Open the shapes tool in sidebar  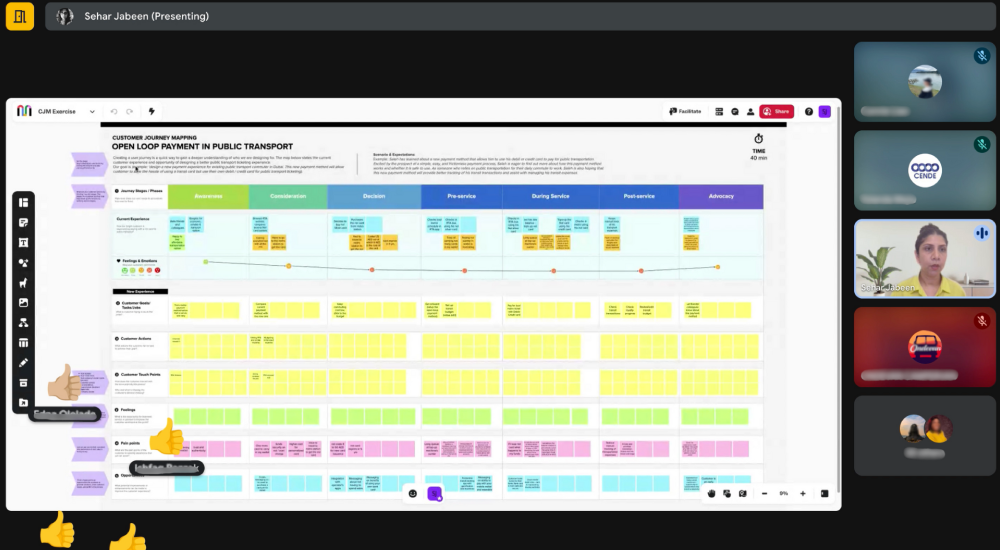(23, 262)
